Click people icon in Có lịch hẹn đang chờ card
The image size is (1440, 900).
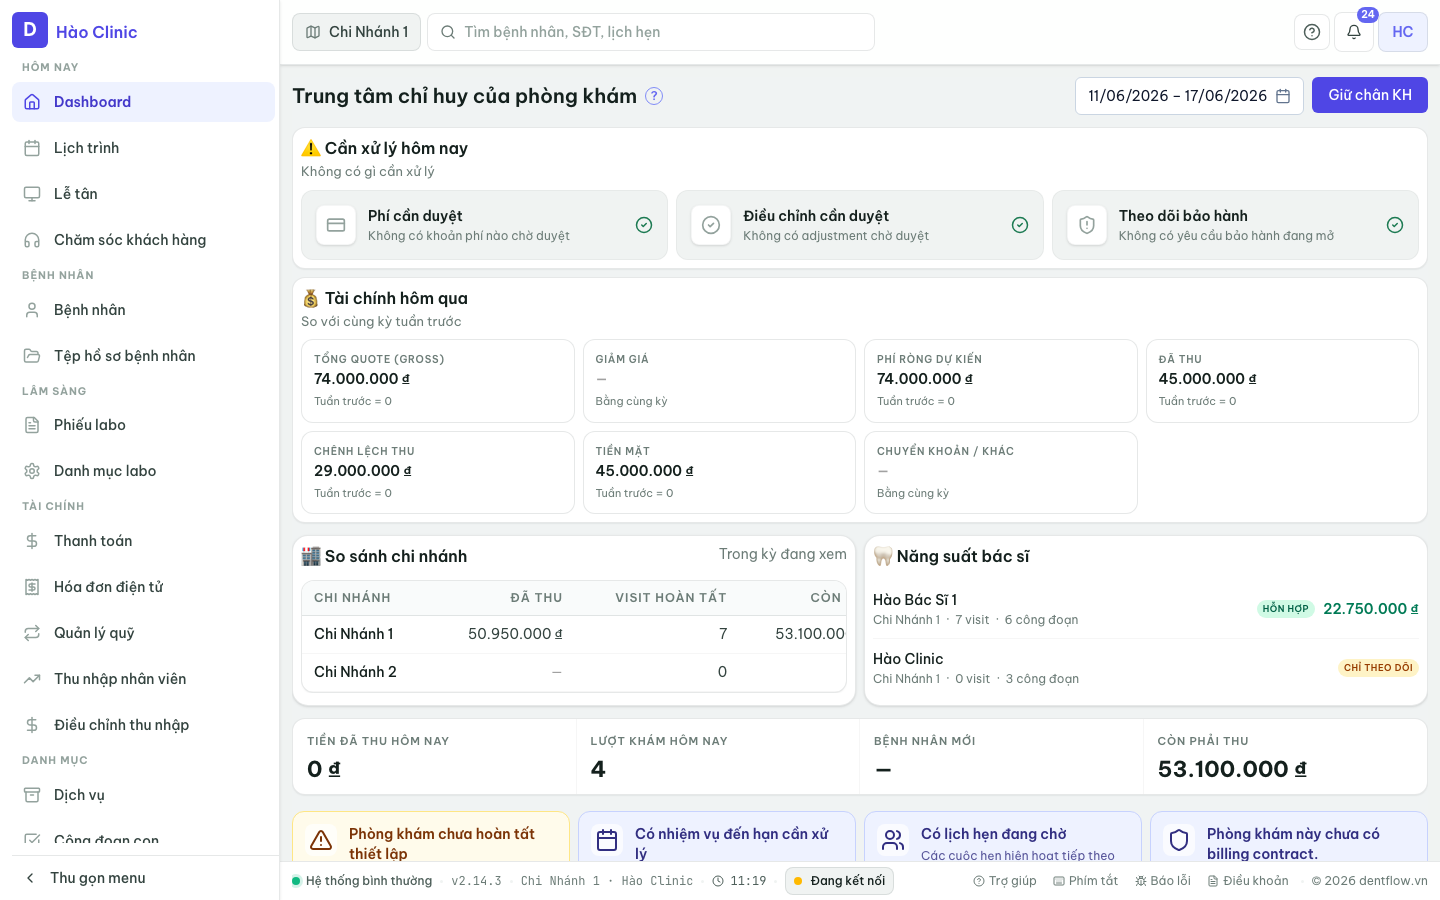(x=893, y=840)
